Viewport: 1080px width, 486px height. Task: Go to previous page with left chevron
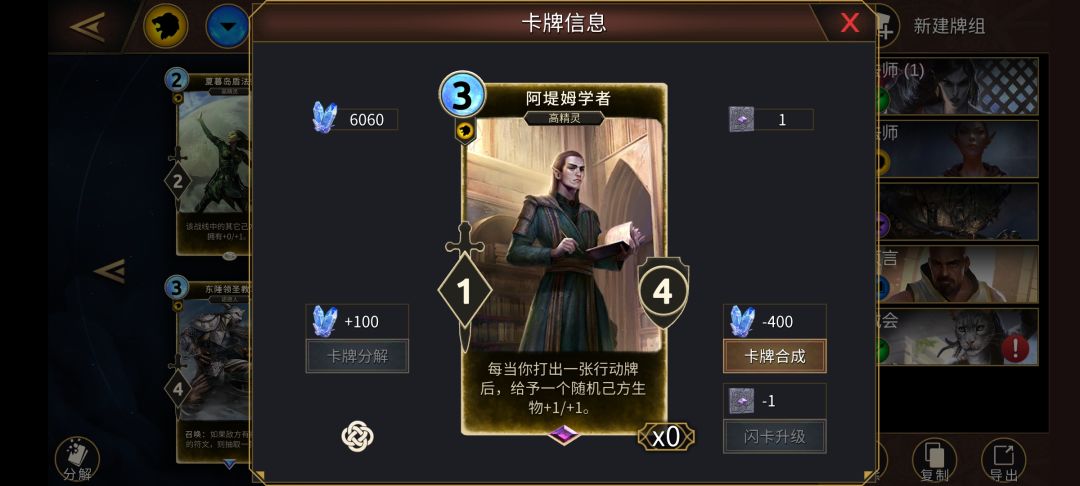tap(110, 271)
